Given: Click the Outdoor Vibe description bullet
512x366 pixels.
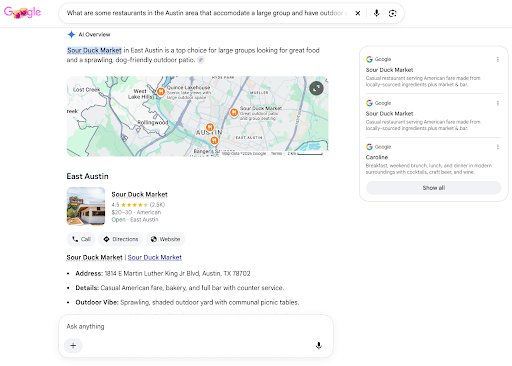Looking at the screenshot, I should point(187,302).
